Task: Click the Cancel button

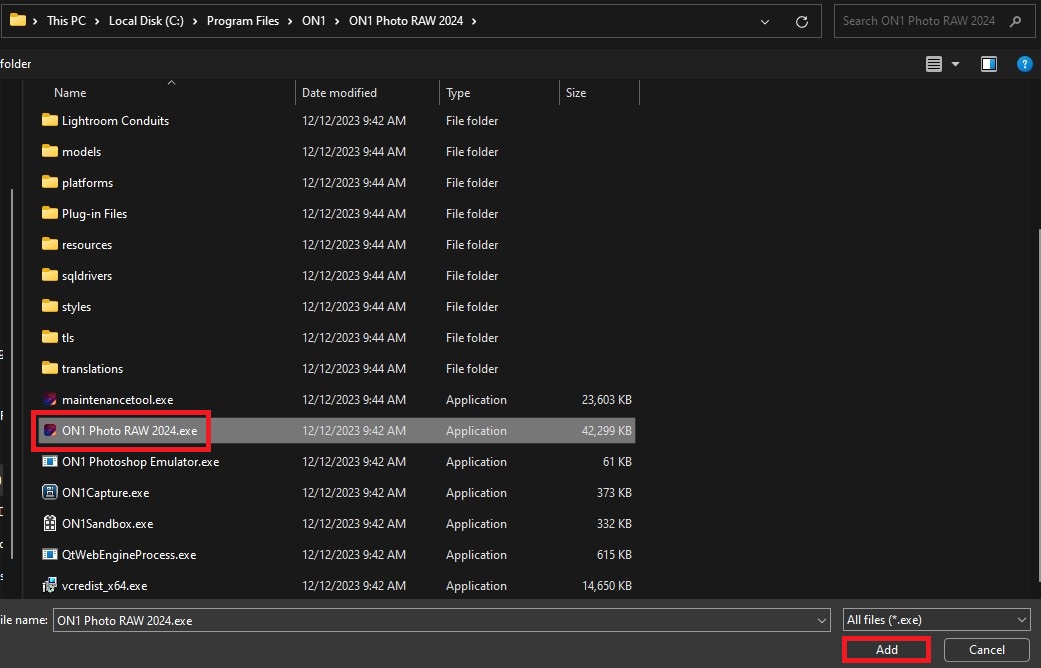Action: pos(987,649)
